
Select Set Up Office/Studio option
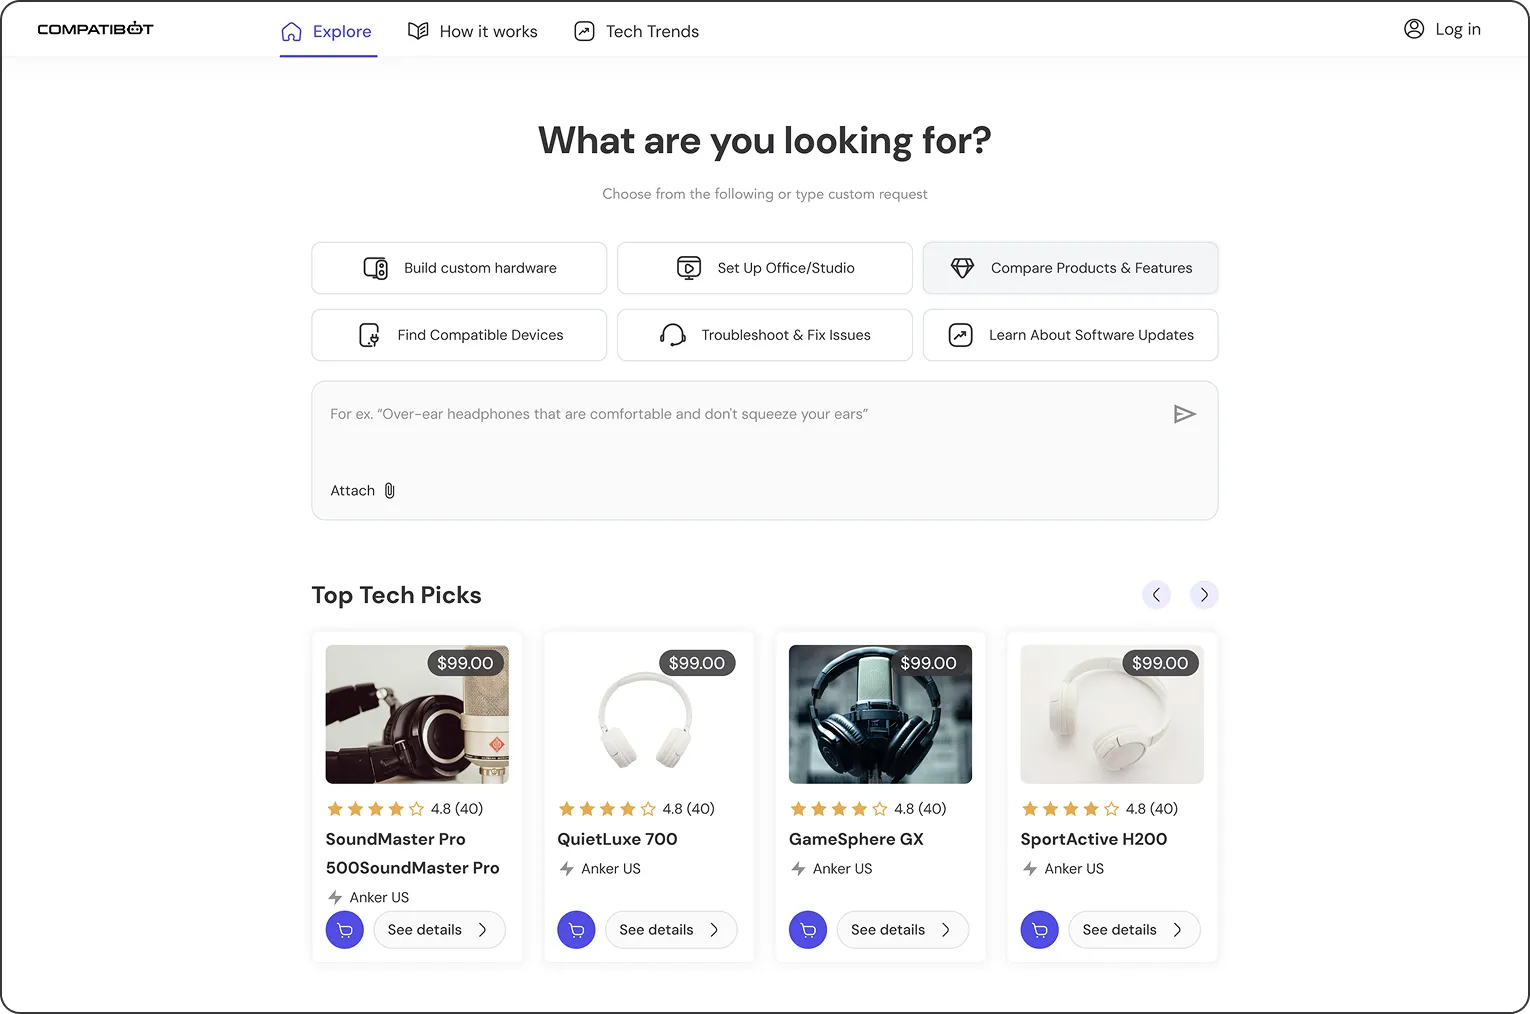pyautogui.click(x=765, y=268)
